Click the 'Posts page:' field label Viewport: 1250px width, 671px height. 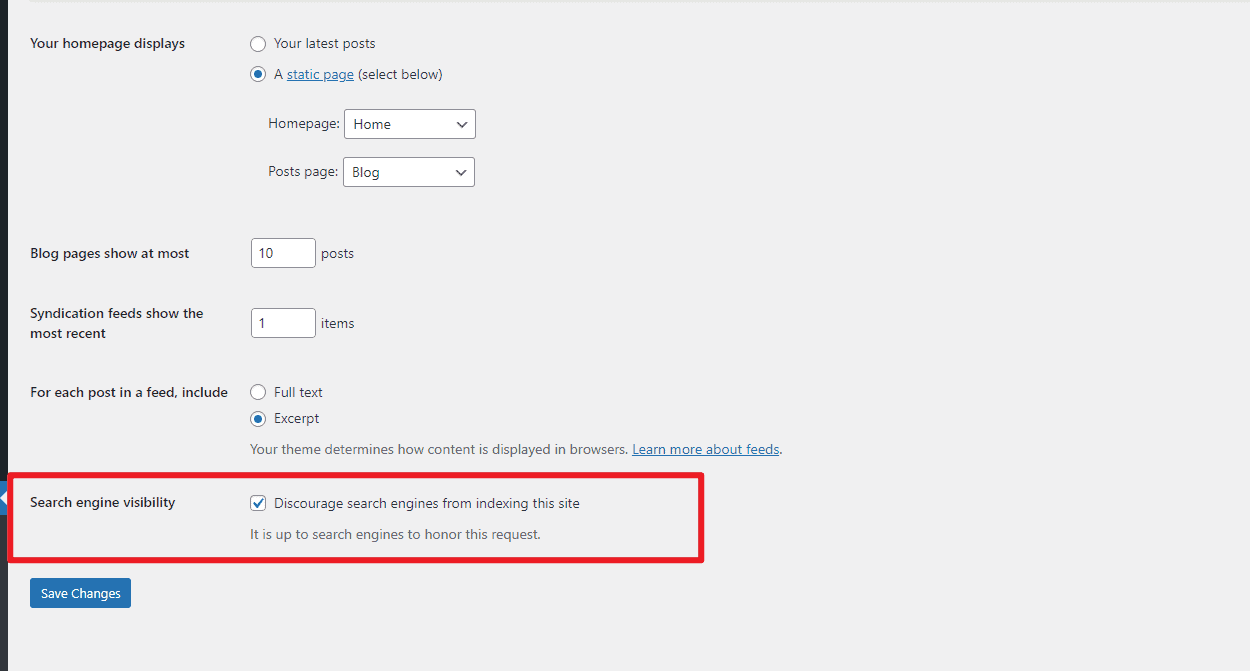[x=303, y=172]
